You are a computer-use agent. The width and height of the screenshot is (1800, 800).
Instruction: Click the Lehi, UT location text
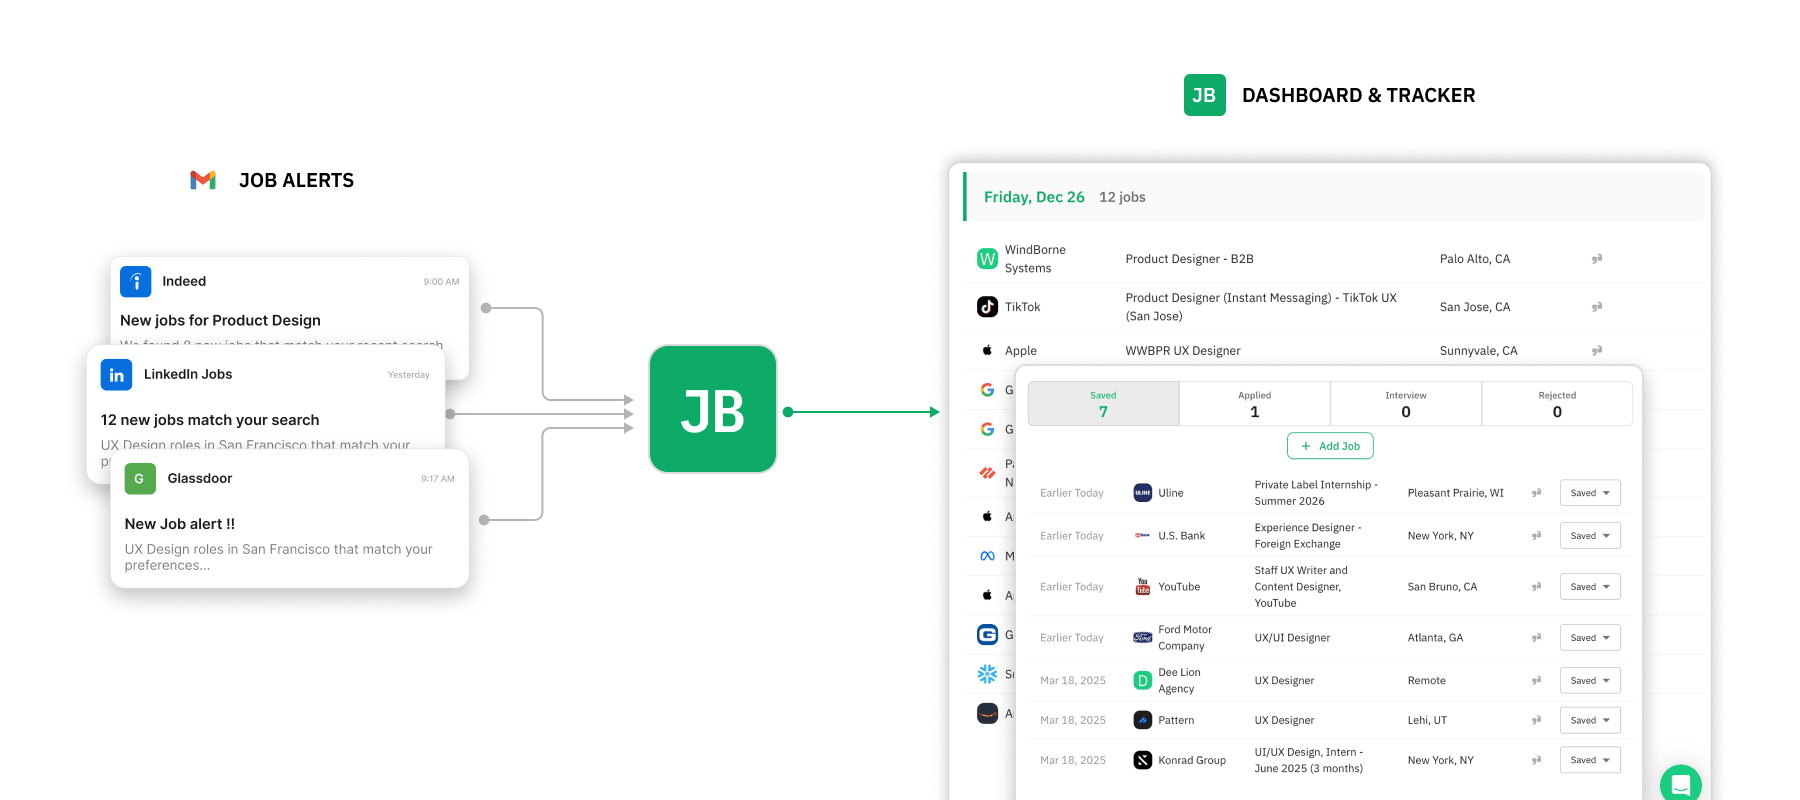pyautogui.click(x=1427, y=720)
